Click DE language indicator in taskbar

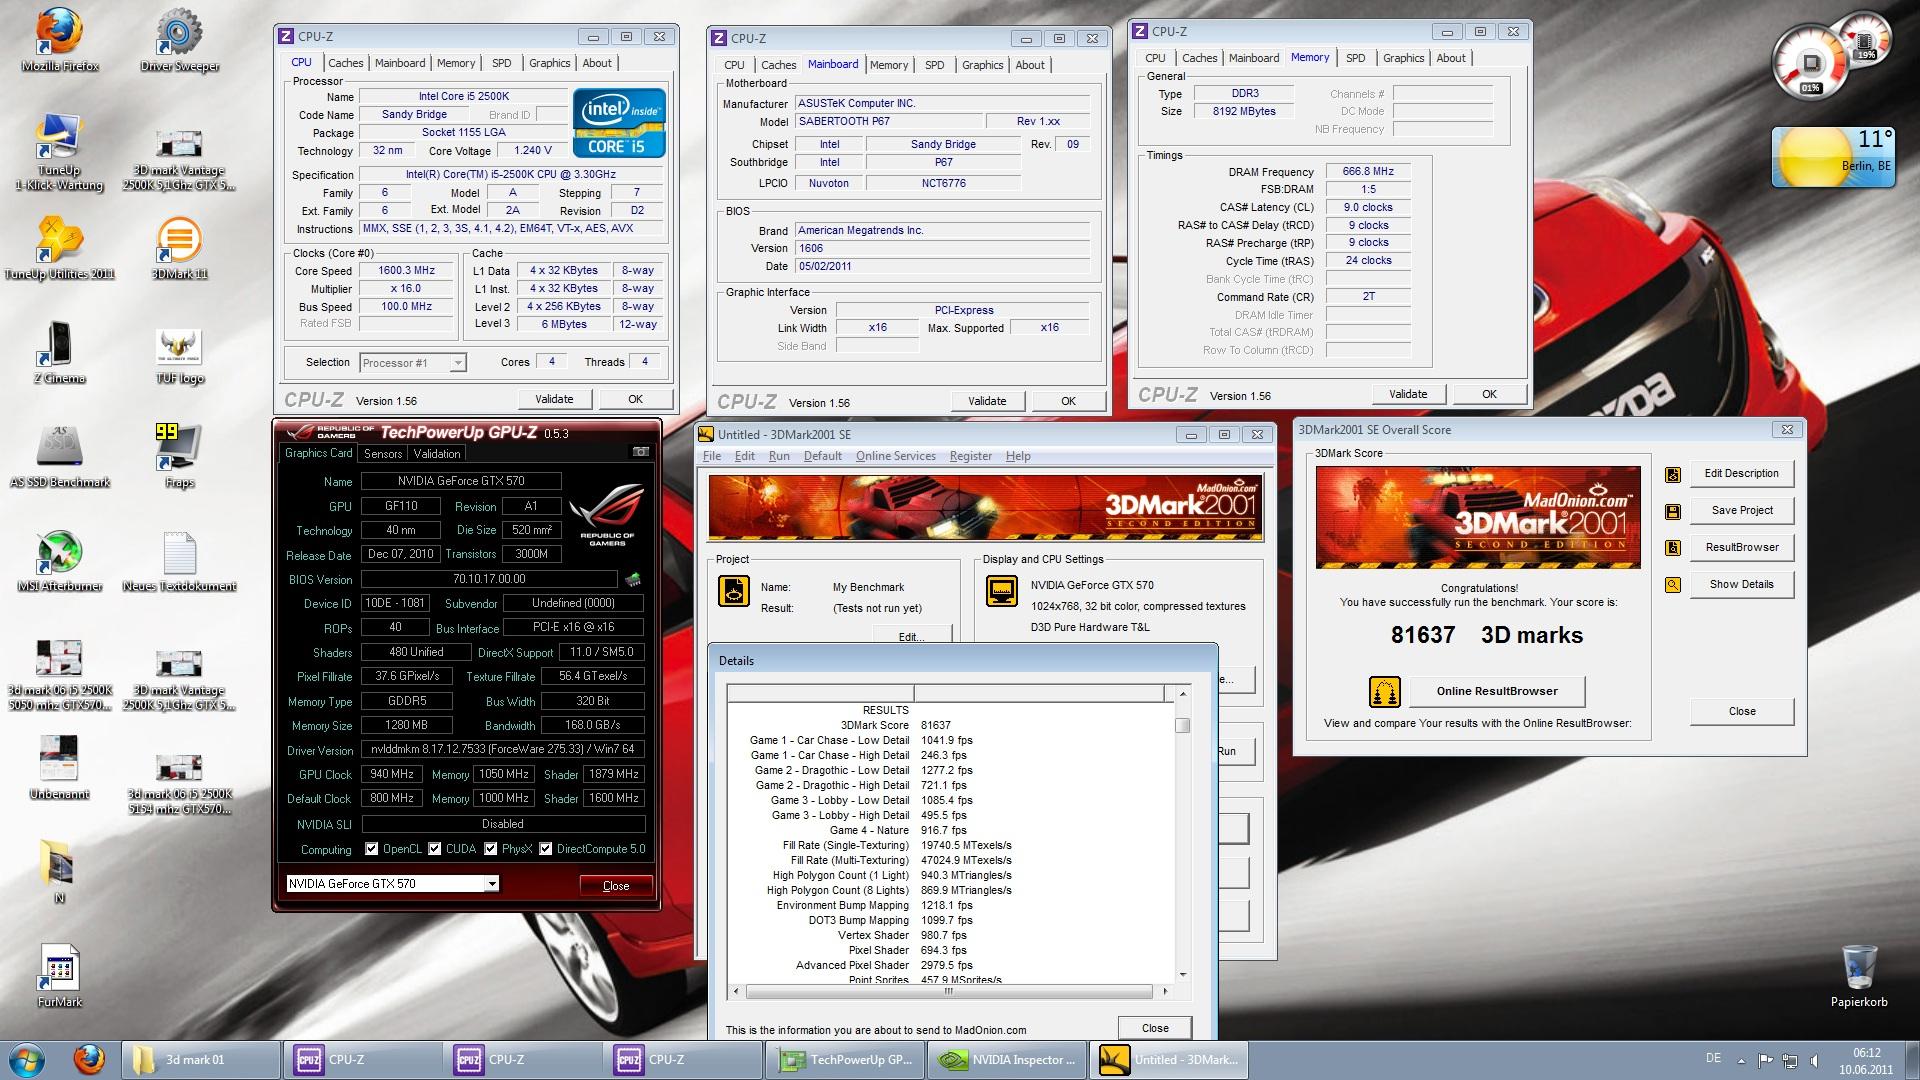[1713, 1058]
